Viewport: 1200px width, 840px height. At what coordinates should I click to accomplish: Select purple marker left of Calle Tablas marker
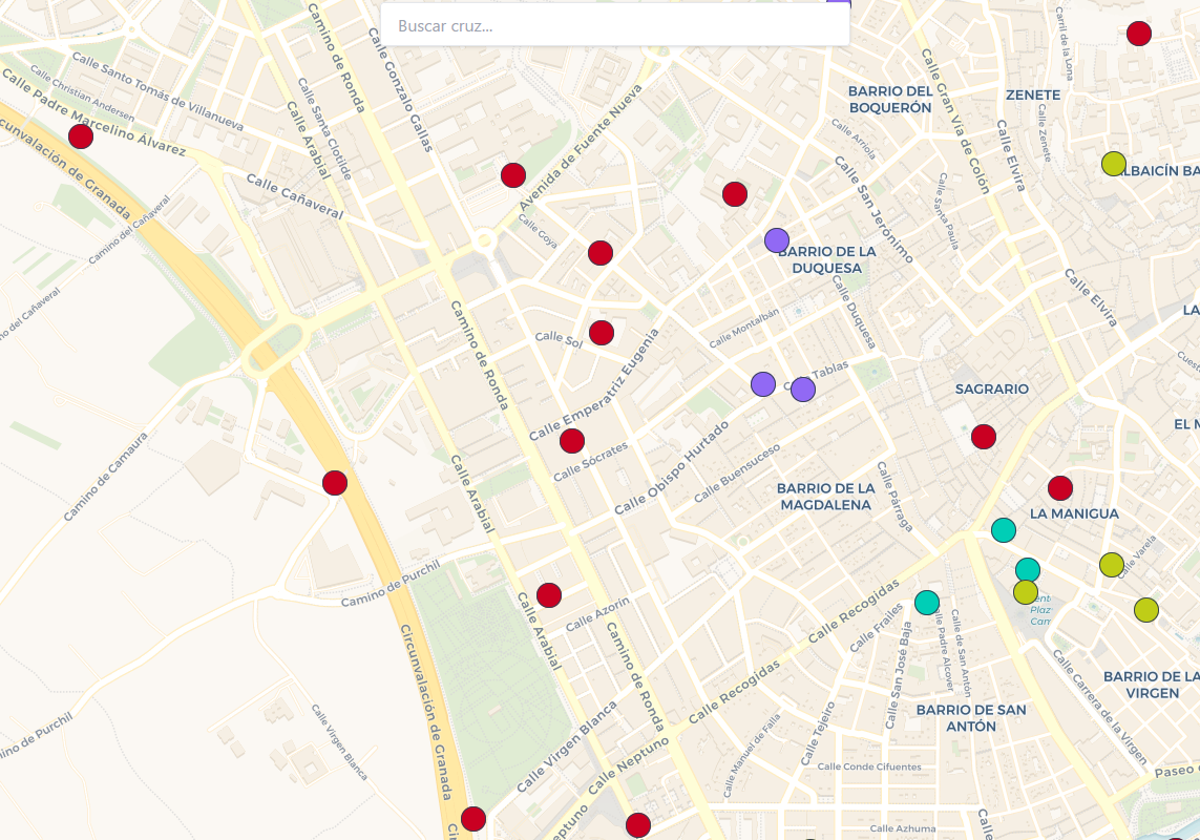pyautogui.click(x=763, y=384)
